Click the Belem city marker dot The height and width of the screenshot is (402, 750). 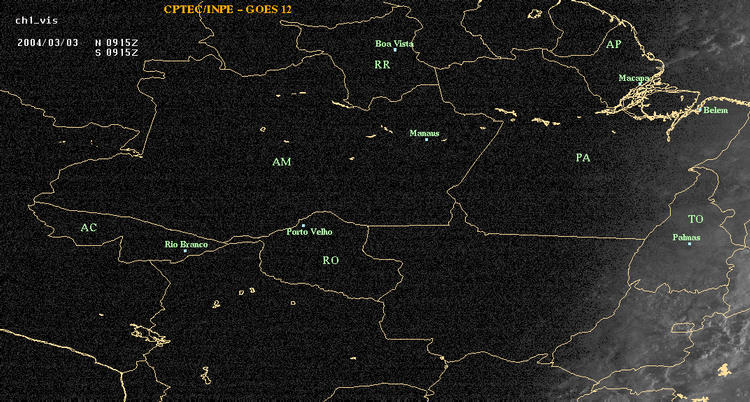click(700, 110)
